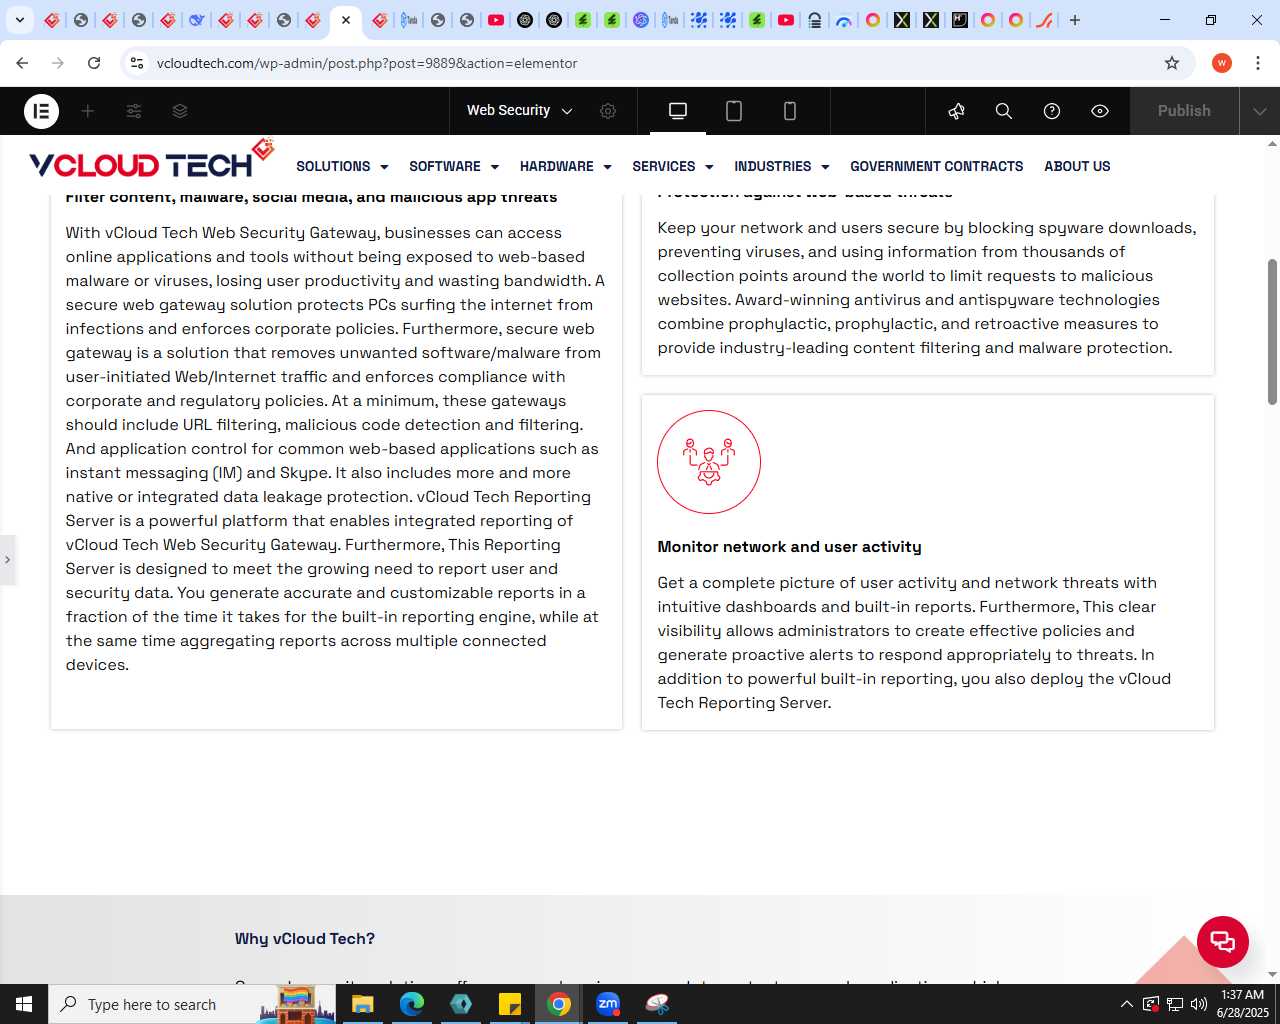Show hidden system tray icons
The width and height of the screenshot is (1280, 1024).
(x=1126, y=1004)
